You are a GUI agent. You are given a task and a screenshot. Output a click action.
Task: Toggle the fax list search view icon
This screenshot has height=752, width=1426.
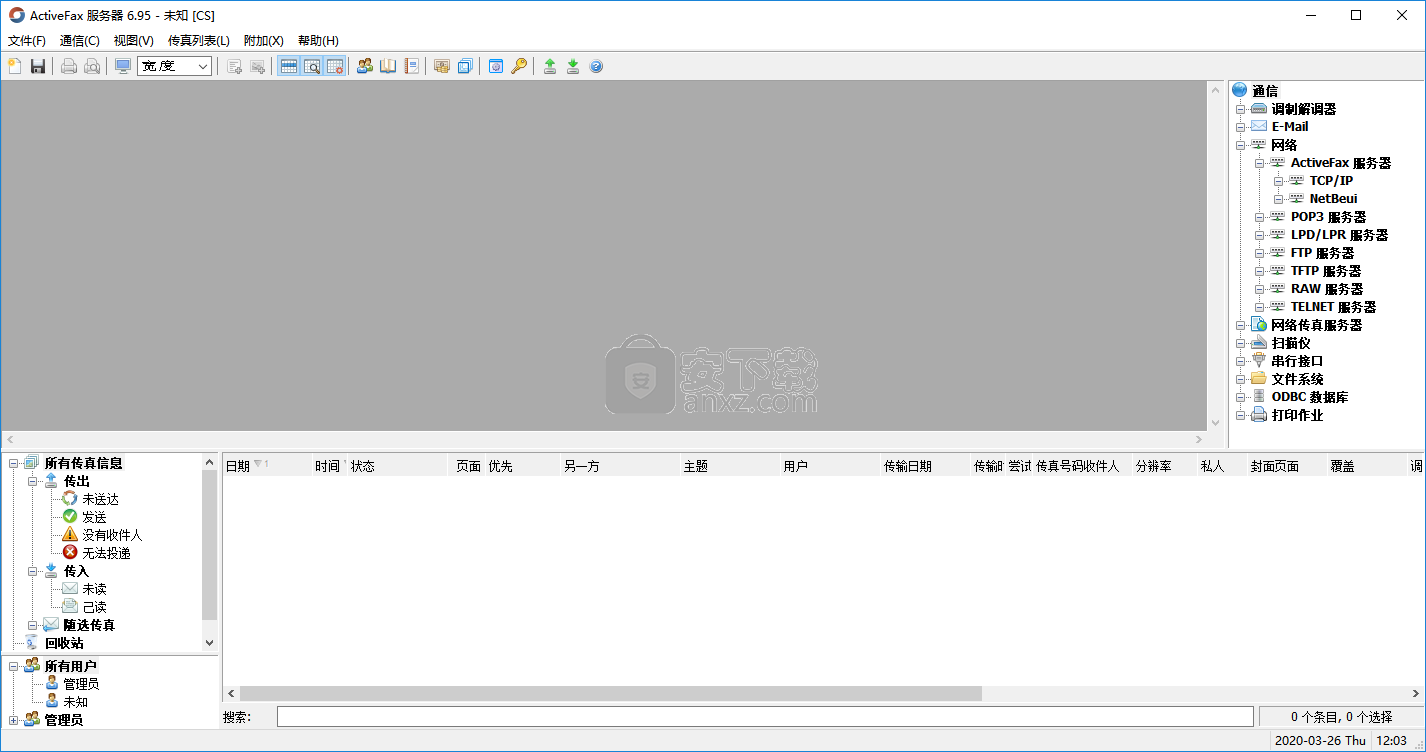pyautogui.click(x=311, y=66)
